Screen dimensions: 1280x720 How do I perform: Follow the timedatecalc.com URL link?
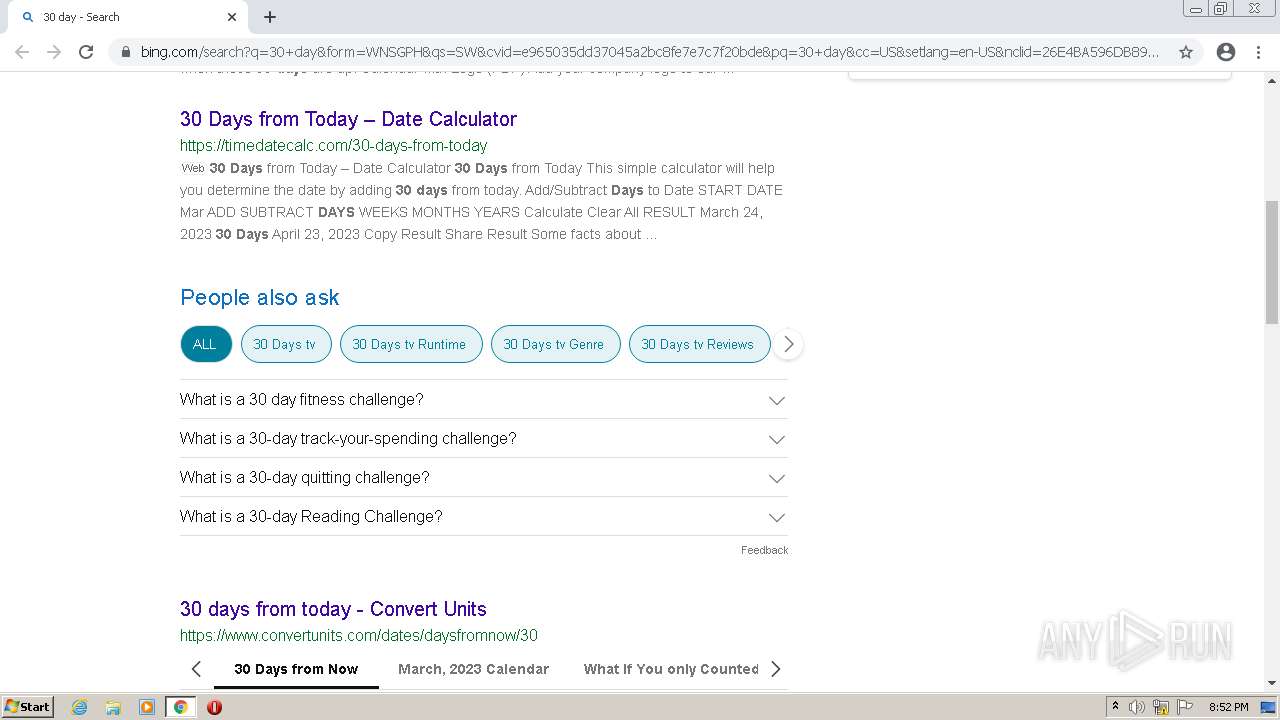(334, 146)
